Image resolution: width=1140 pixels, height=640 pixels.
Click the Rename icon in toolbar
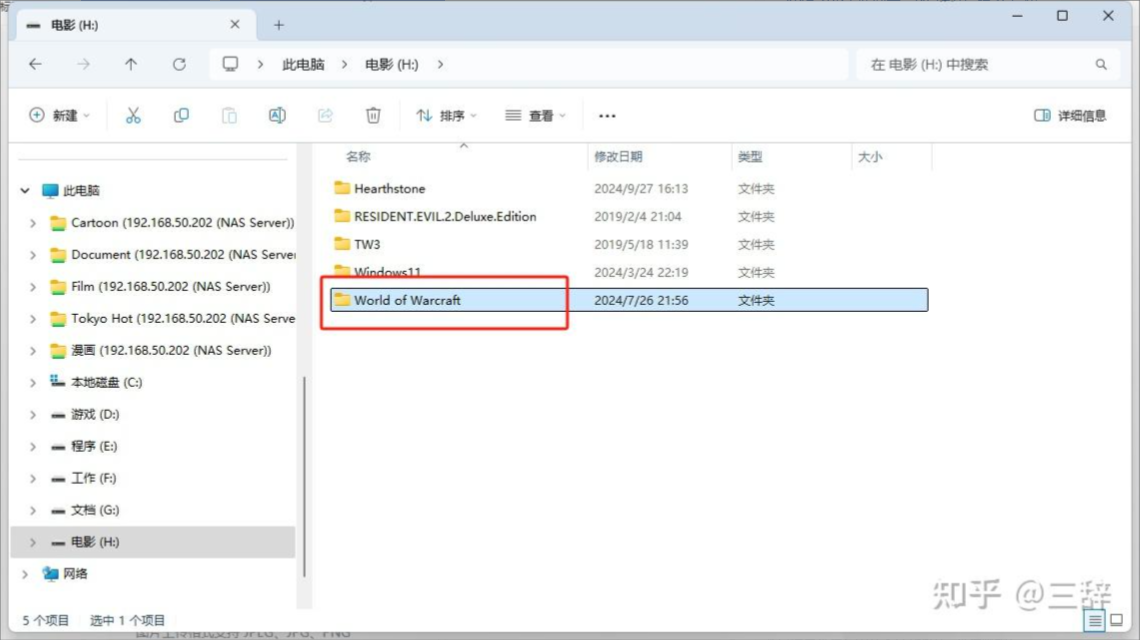point(277,116)
